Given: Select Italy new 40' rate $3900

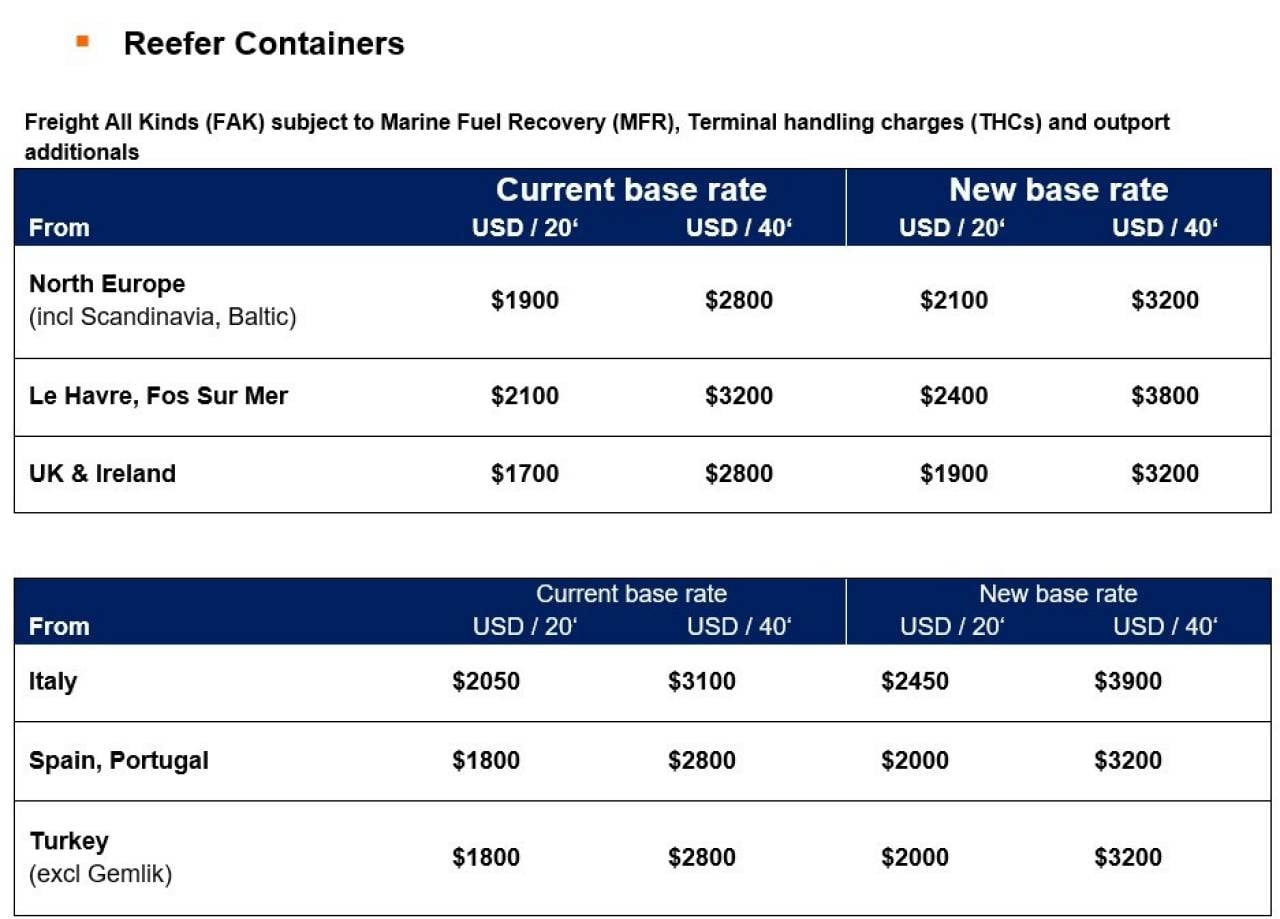Looking at the screenshot, I should (x=1128, y=682).
